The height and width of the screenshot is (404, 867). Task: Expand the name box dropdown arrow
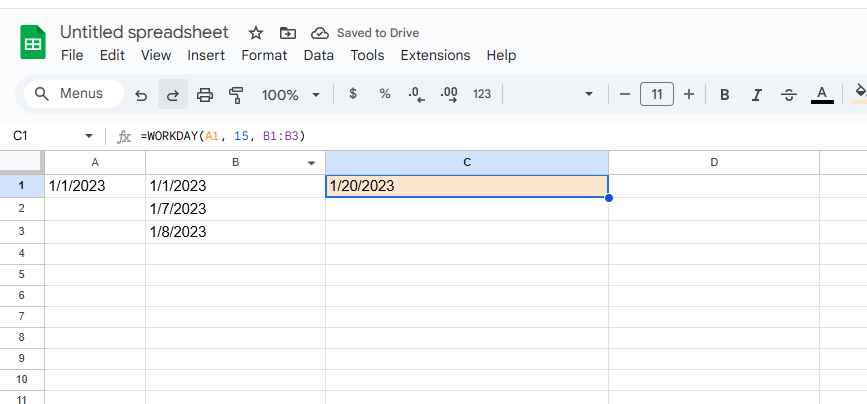point(89,136)
